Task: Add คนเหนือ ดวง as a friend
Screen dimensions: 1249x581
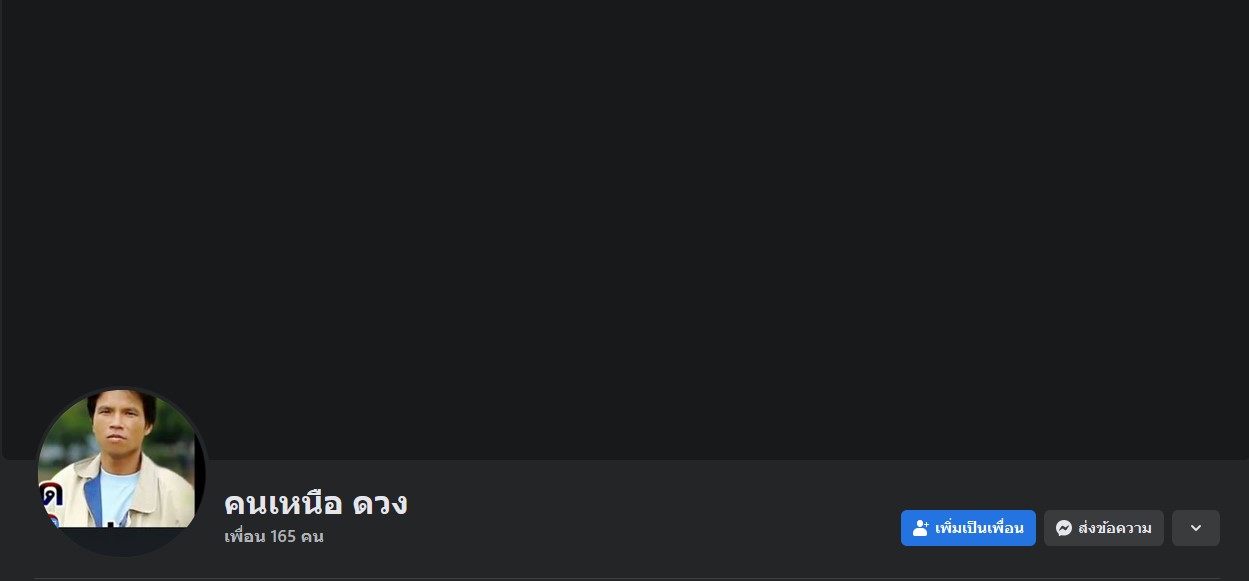Action: pyautogui.click(x=968, y=528)
